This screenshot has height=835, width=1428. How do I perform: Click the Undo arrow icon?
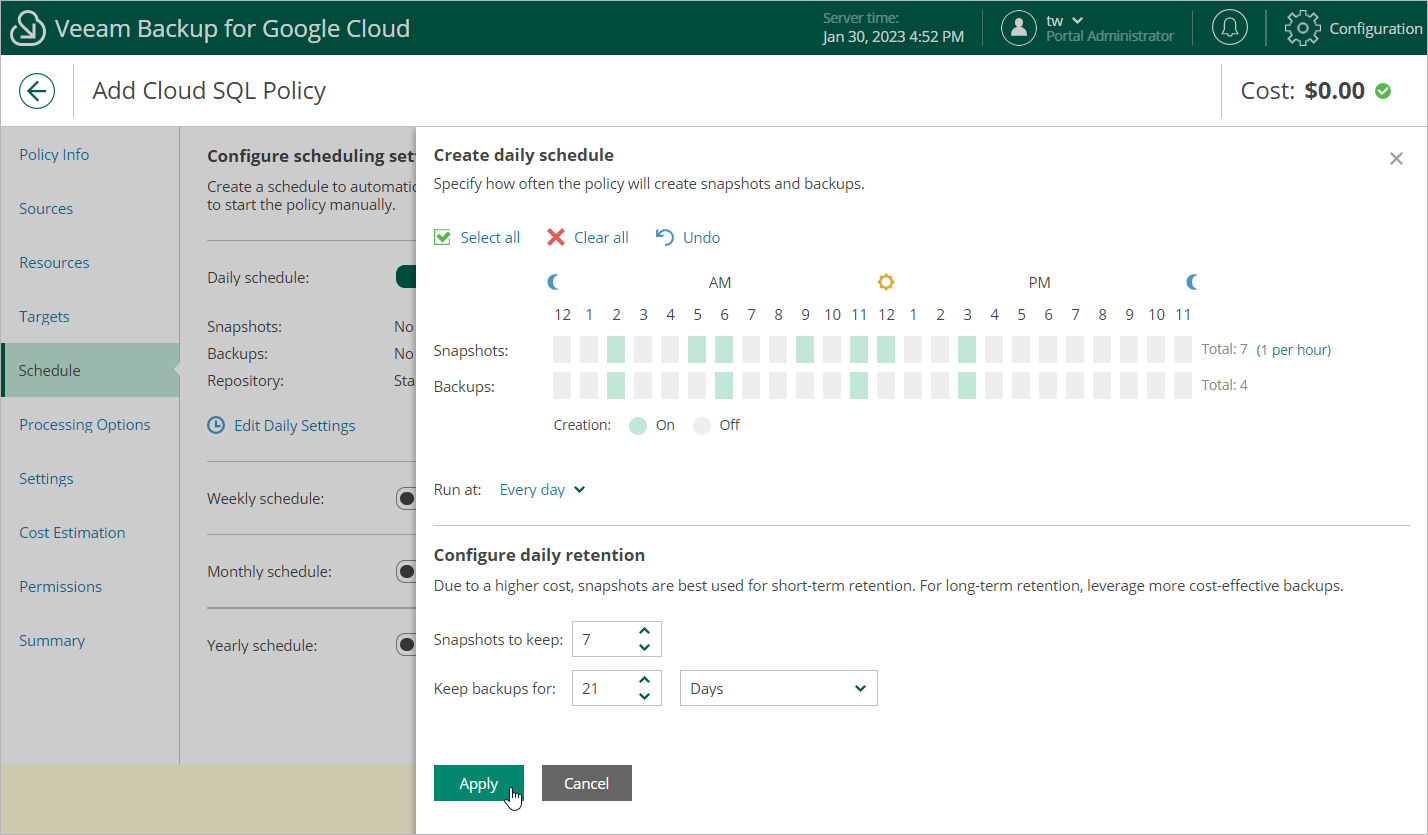(665, 237)
